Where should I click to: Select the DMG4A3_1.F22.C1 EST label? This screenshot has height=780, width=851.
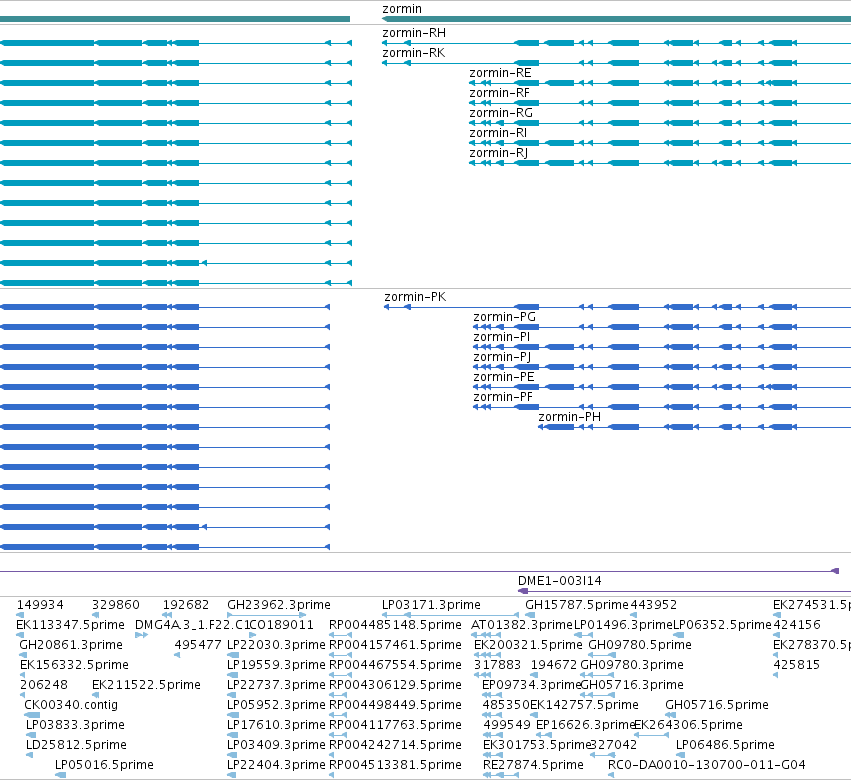(x=193, y=625)
